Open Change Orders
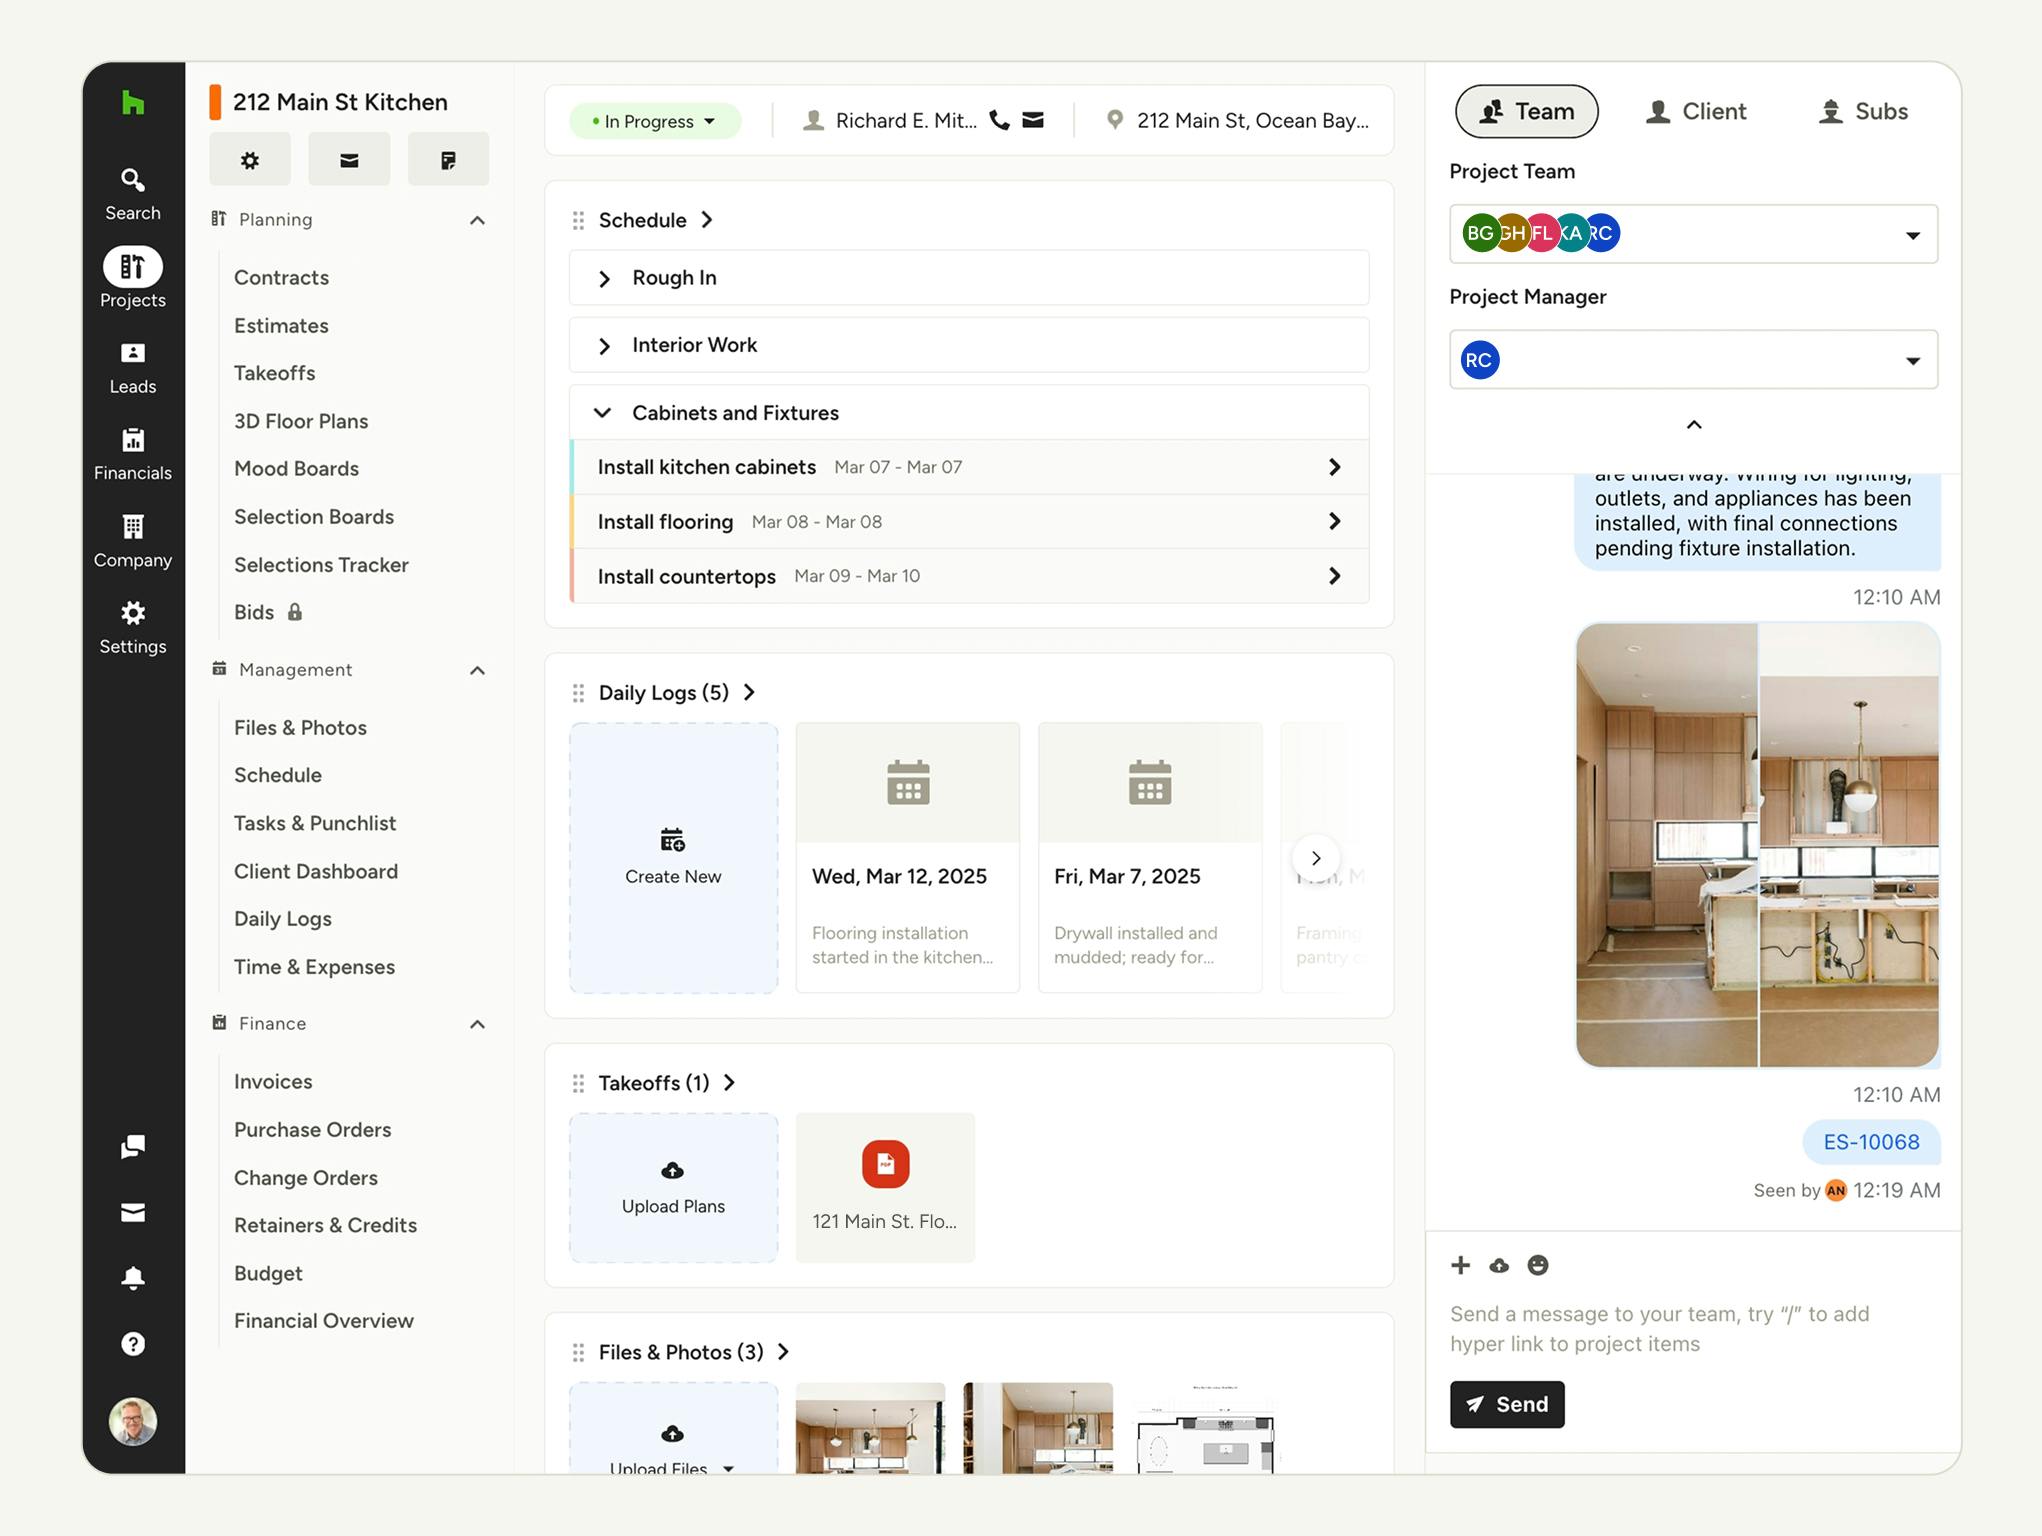The image size is (2042, 1536). tap(306, 1177)
